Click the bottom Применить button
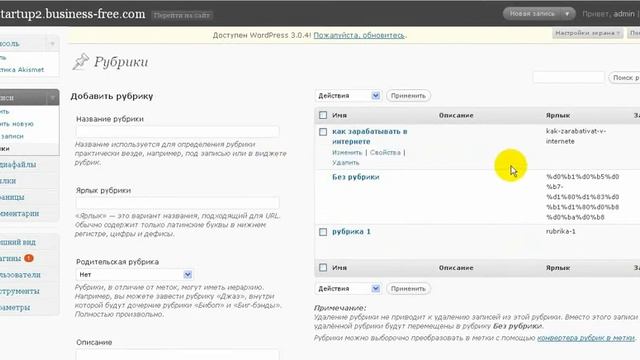Viewport: 640px width, 360px height. (x=408, y=289)
